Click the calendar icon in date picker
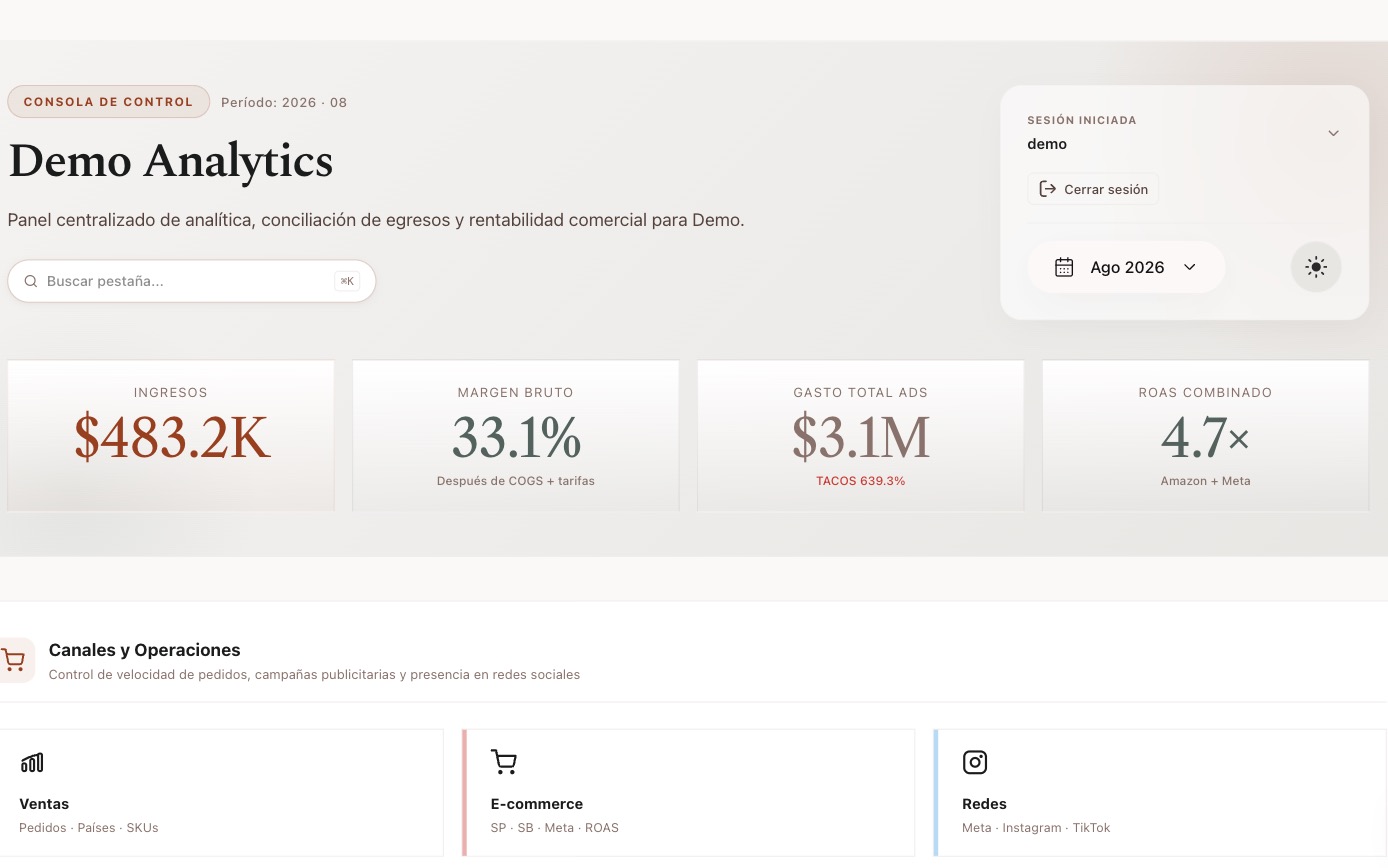Screen dimensions: 1388x868 [1064, 267]
